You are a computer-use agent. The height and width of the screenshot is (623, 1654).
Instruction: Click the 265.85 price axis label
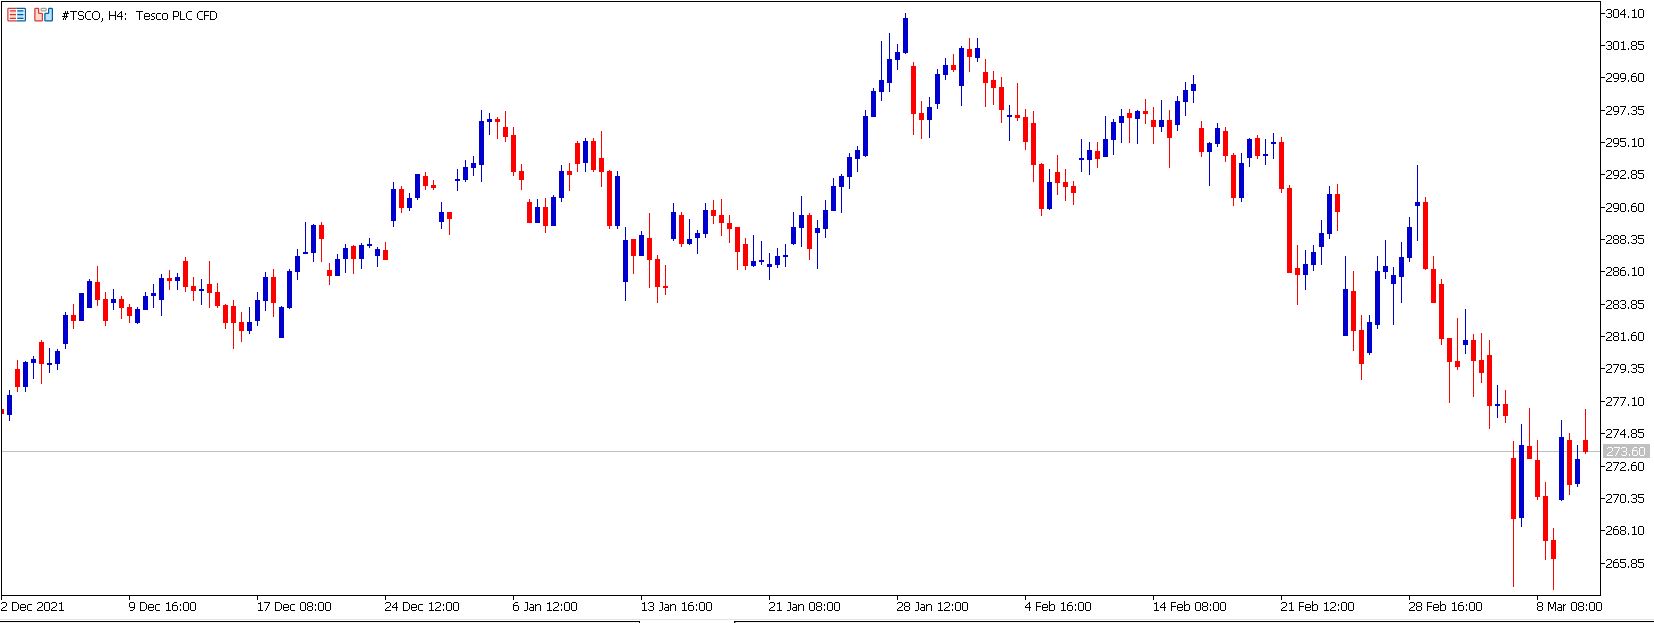coord(1625,564)
